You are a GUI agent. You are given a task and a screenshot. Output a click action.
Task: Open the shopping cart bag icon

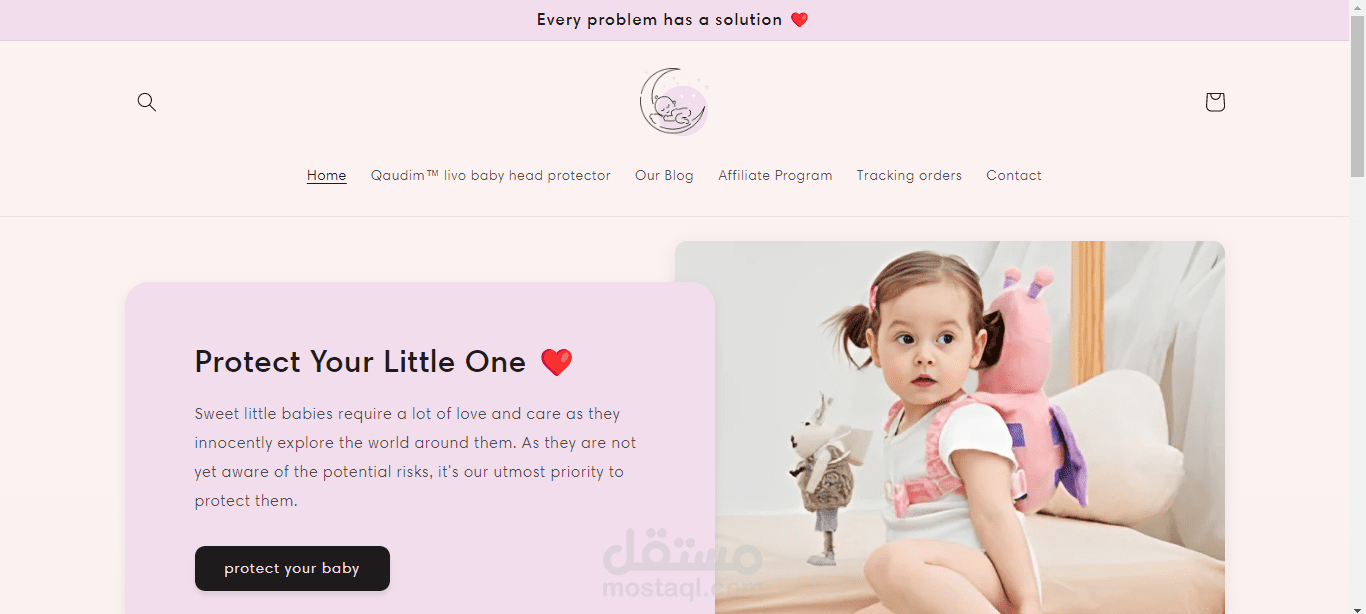pyautogui.click(x=1215, y=102)
